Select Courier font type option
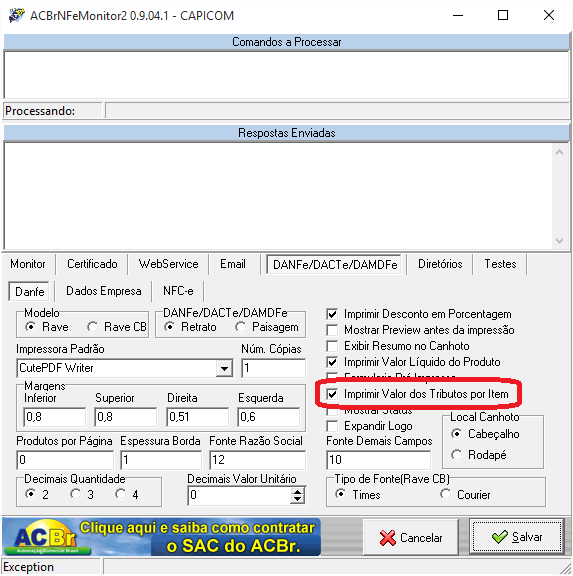 pos(446,494)
